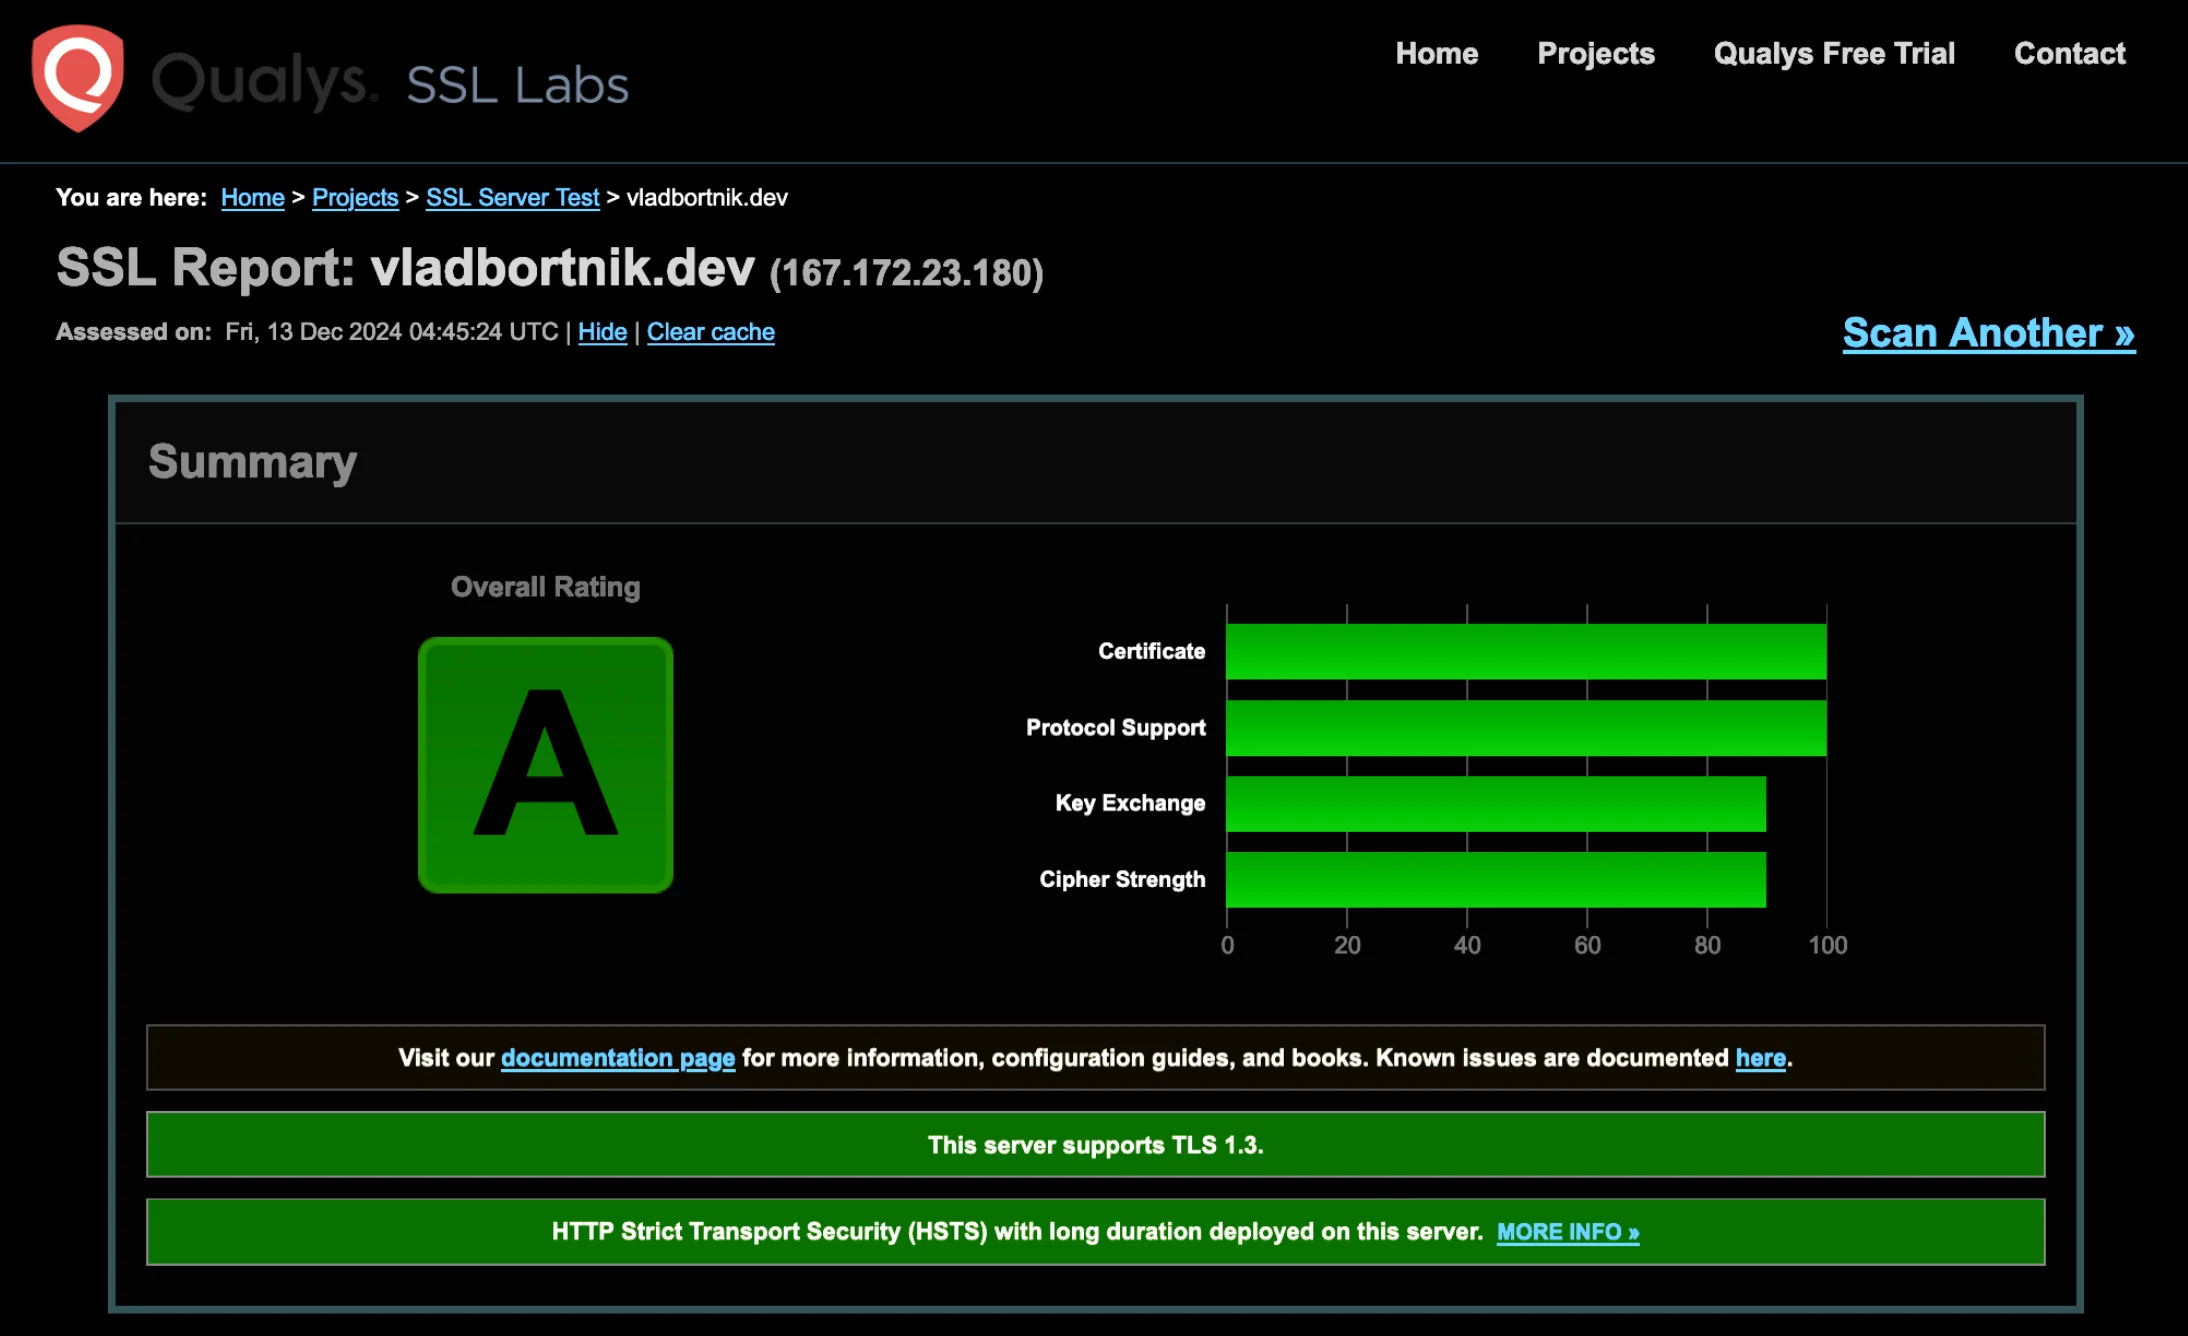
Task: Open the documentation page link
Action: (618, 1058)
